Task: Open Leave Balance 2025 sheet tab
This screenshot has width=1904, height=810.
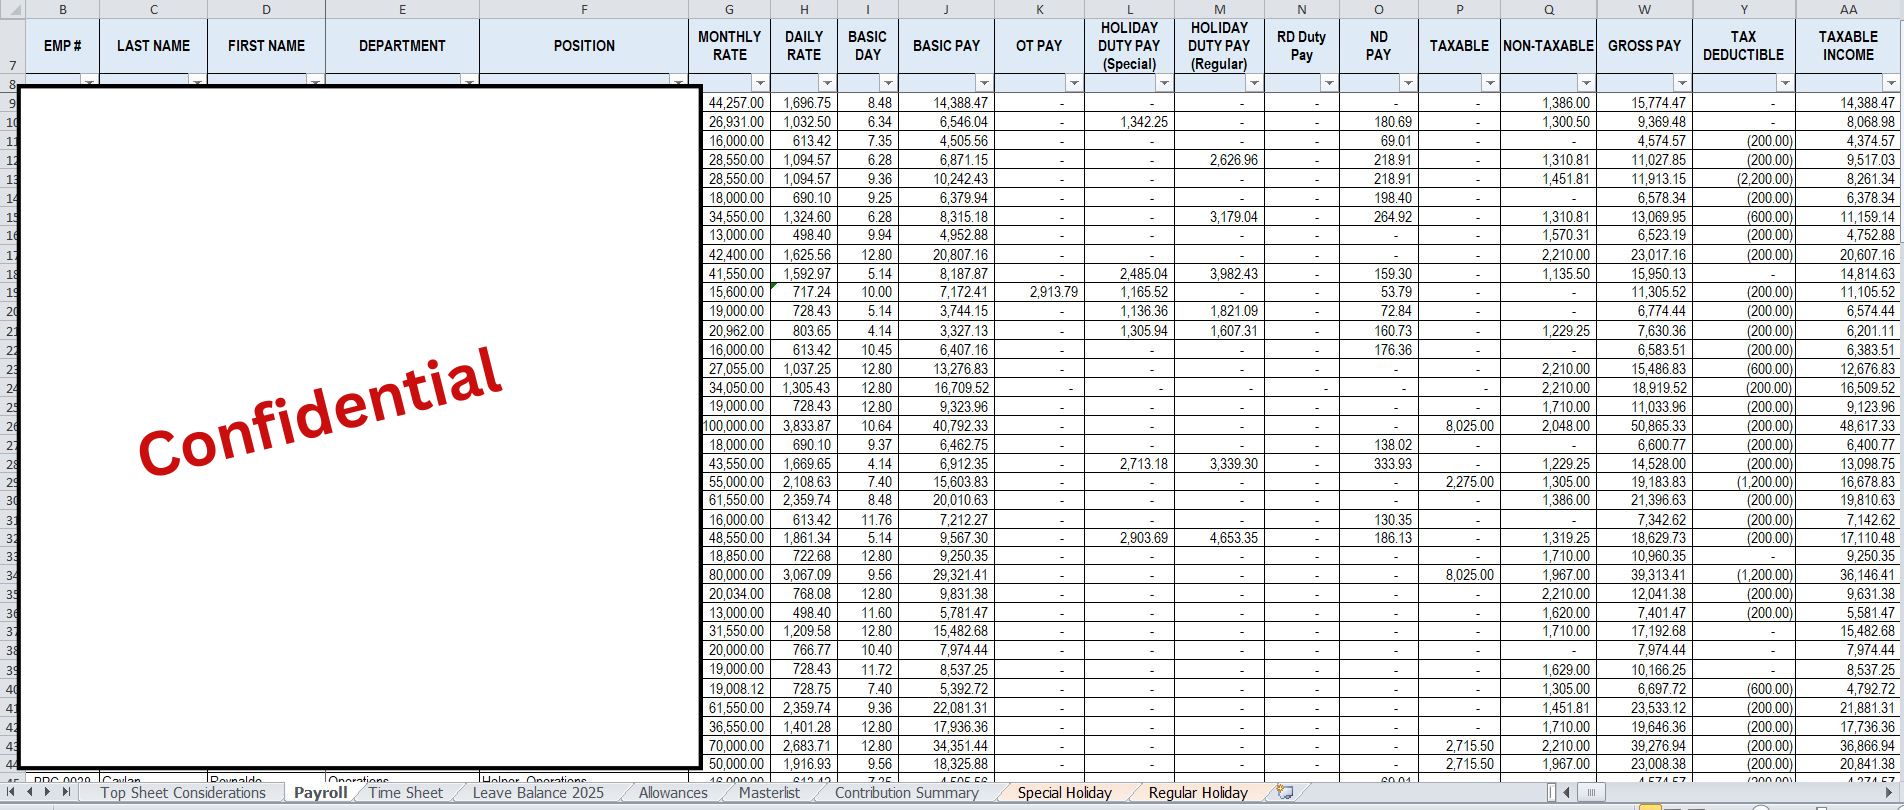Action: tap(538, 792)
